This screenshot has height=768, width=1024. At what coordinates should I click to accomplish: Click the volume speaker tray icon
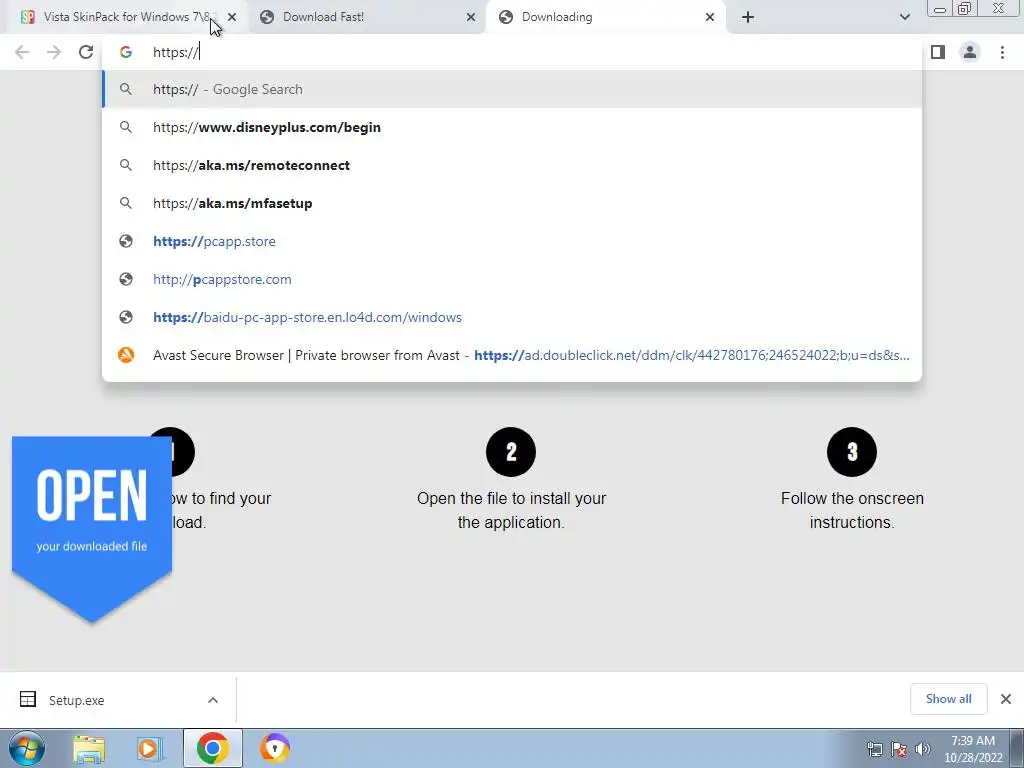coord(923,749)
